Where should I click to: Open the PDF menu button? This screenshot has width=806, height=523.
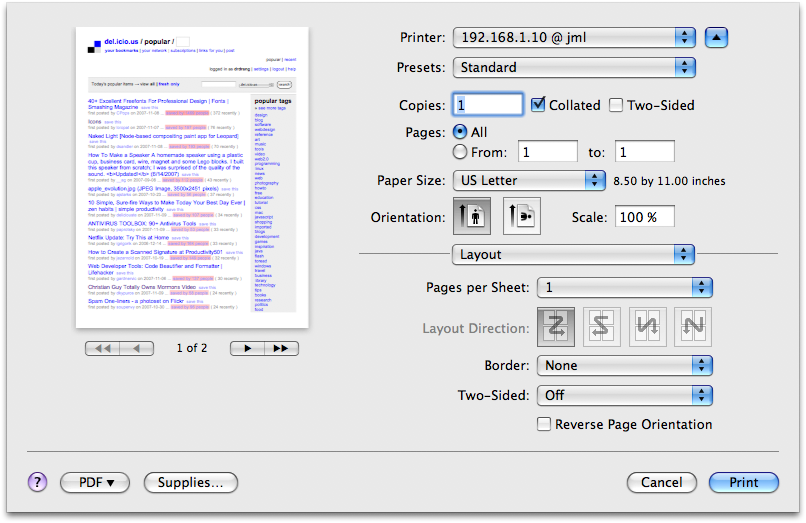point(96,482)
